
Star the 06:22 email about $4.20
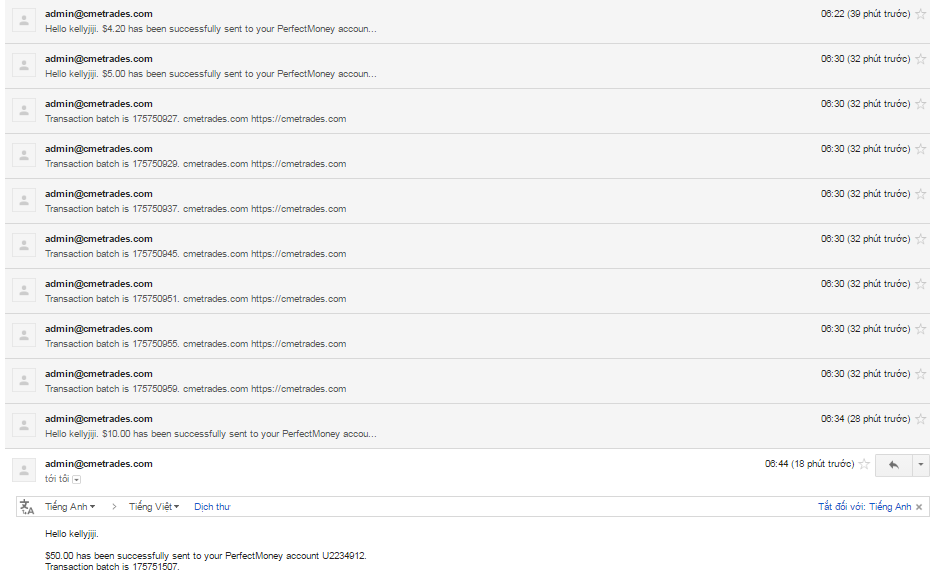921,14
